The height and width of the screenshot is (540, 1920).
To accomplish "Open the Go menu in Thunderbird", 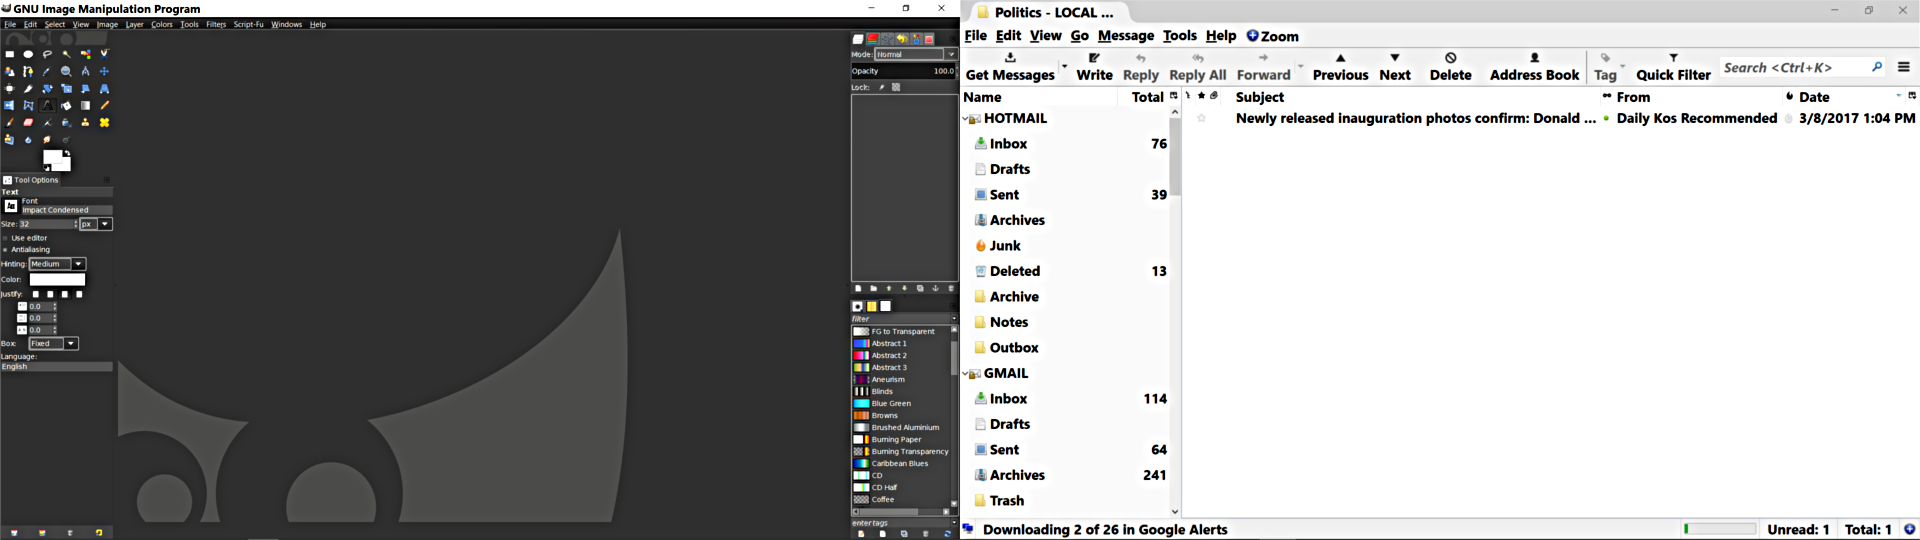I will (x=1079, y=36).
